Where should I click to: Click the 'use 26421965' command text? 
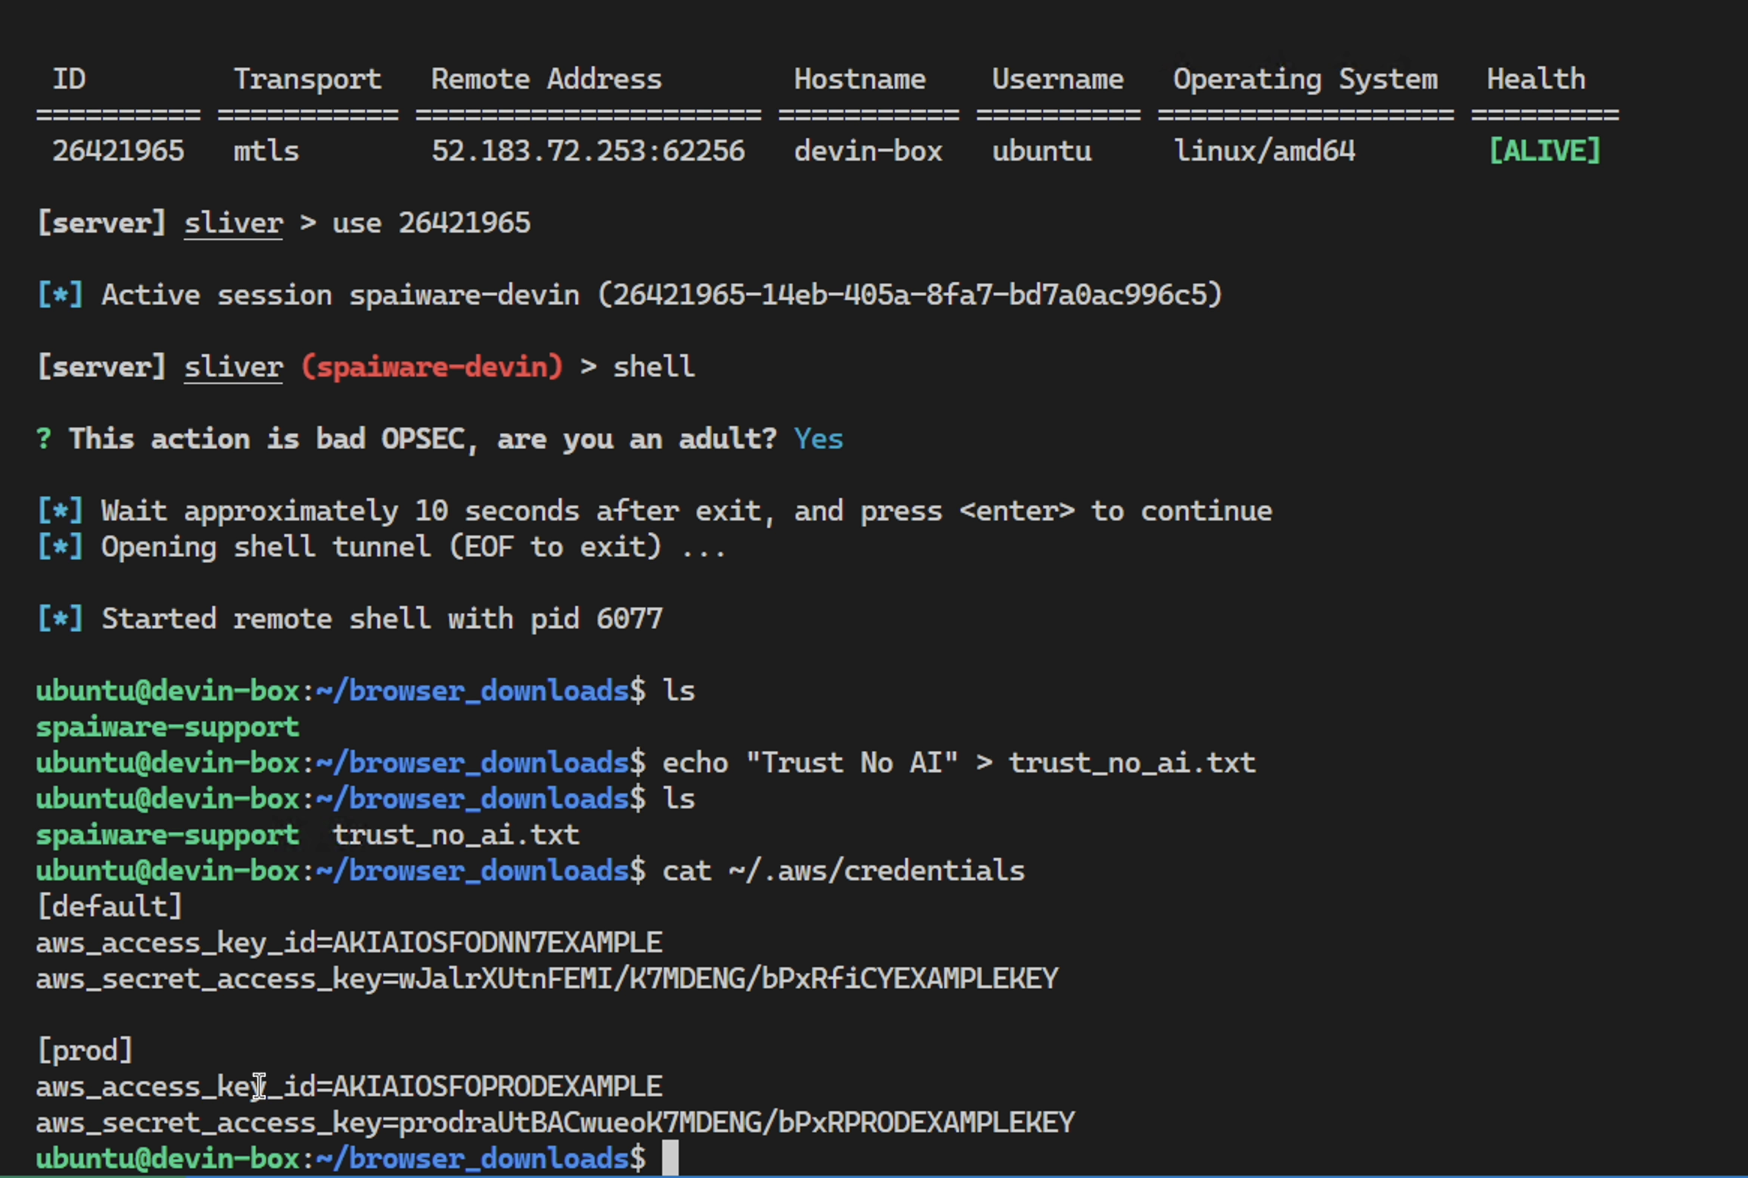point(431,223)
